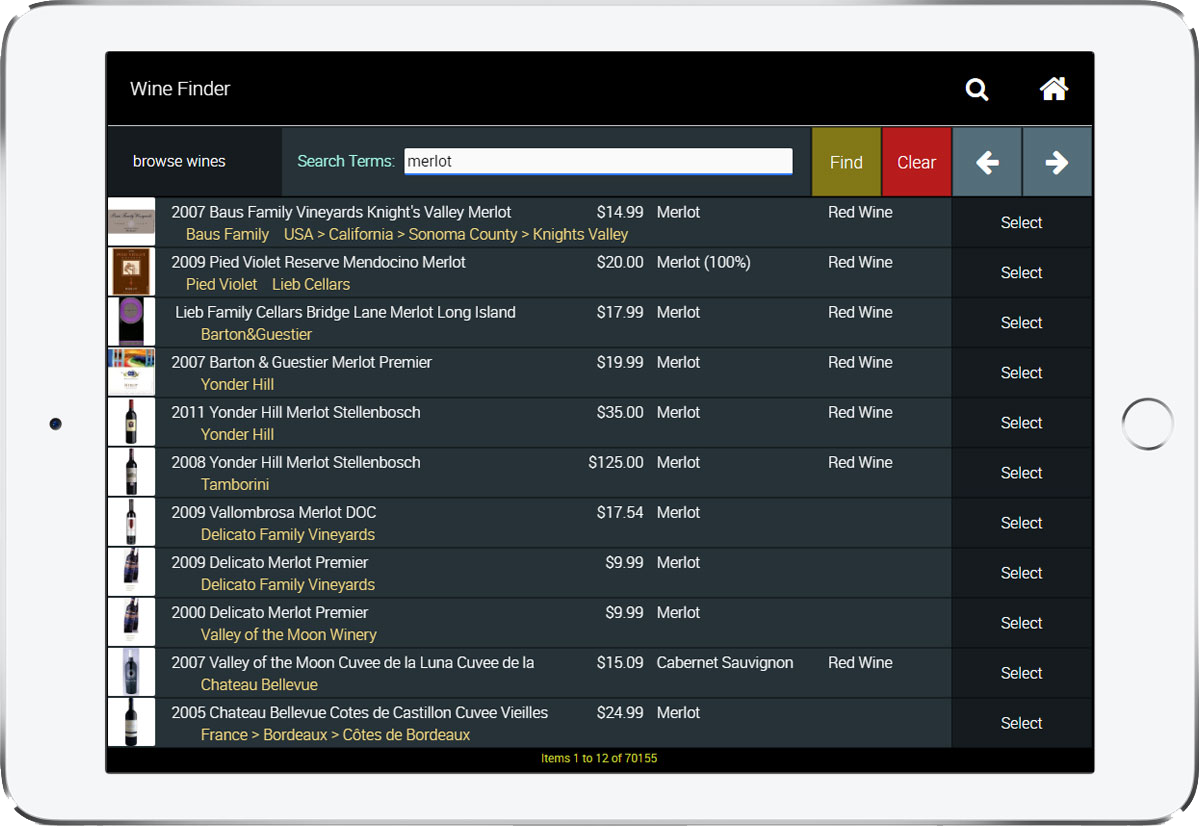Open thumbnail of 2011 Yonder Hill Merlot
This screenshot has height=831, width=1200.
coord(131,422)
